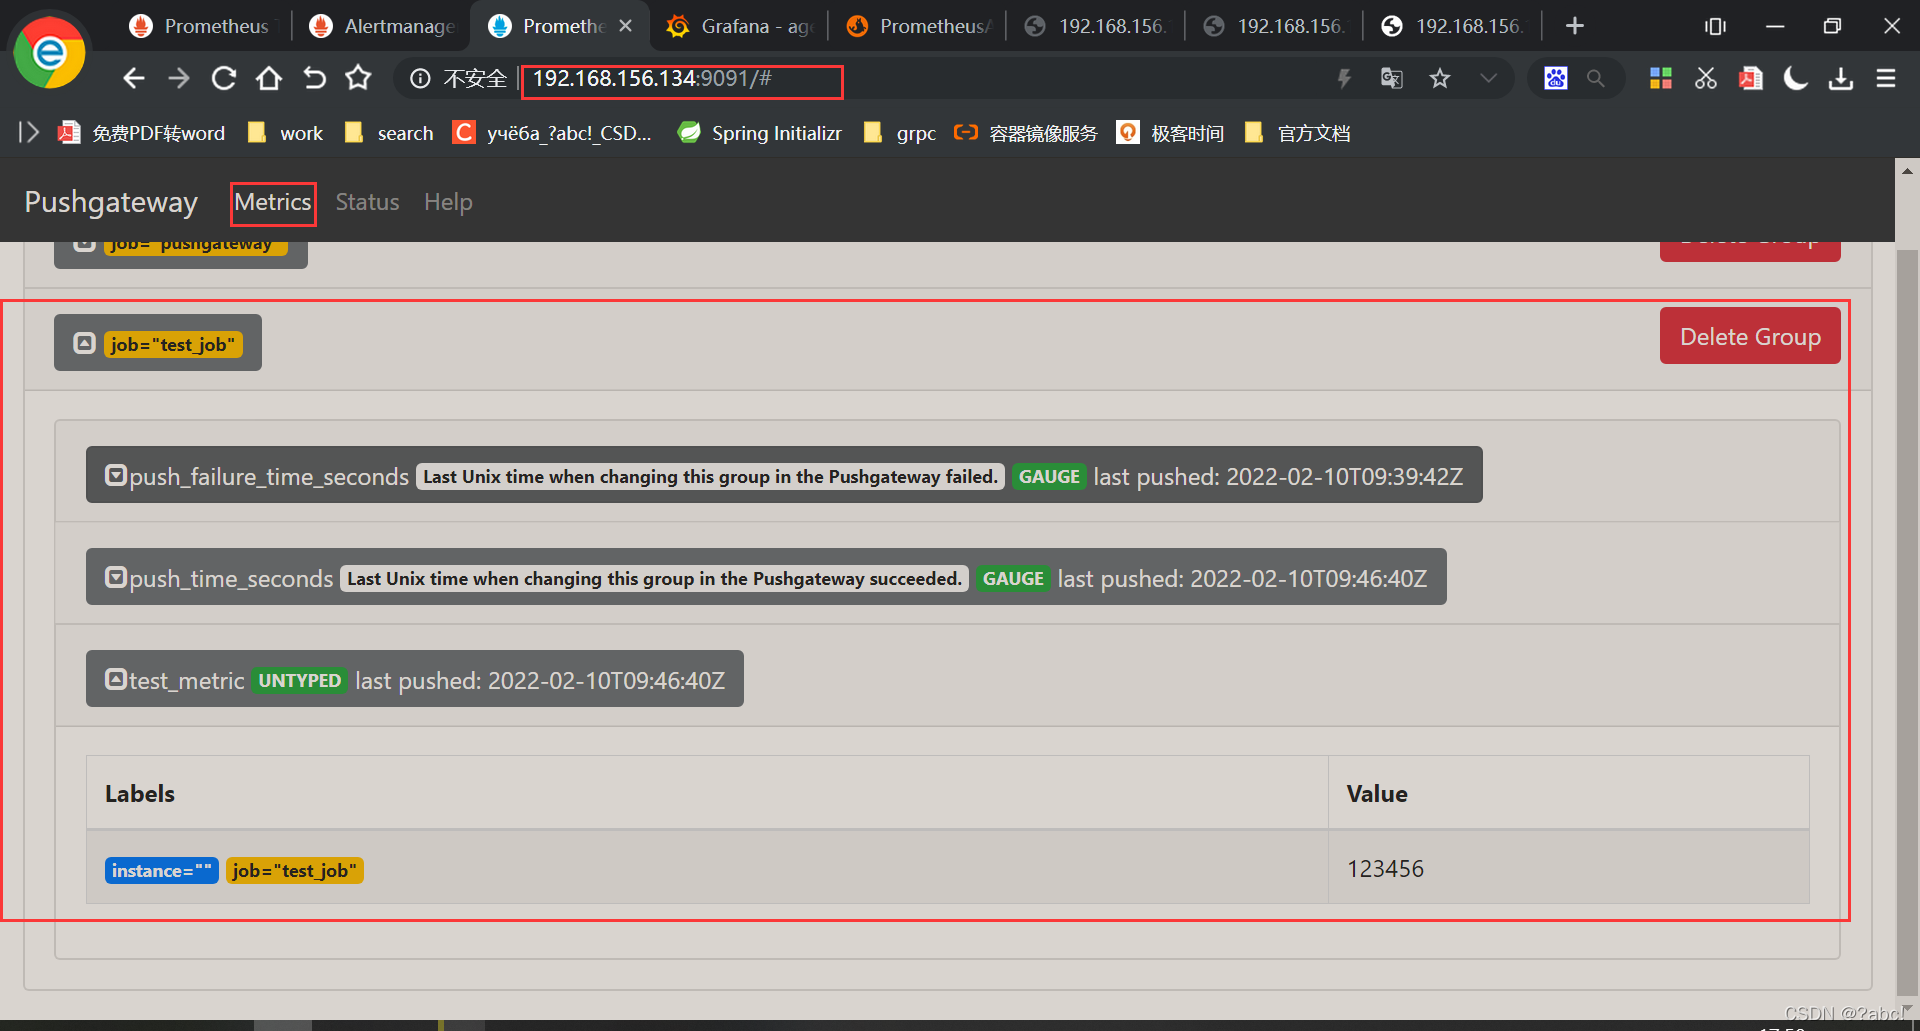Open the page translate icon
1920x1031 pixels.
(1391, 78)
